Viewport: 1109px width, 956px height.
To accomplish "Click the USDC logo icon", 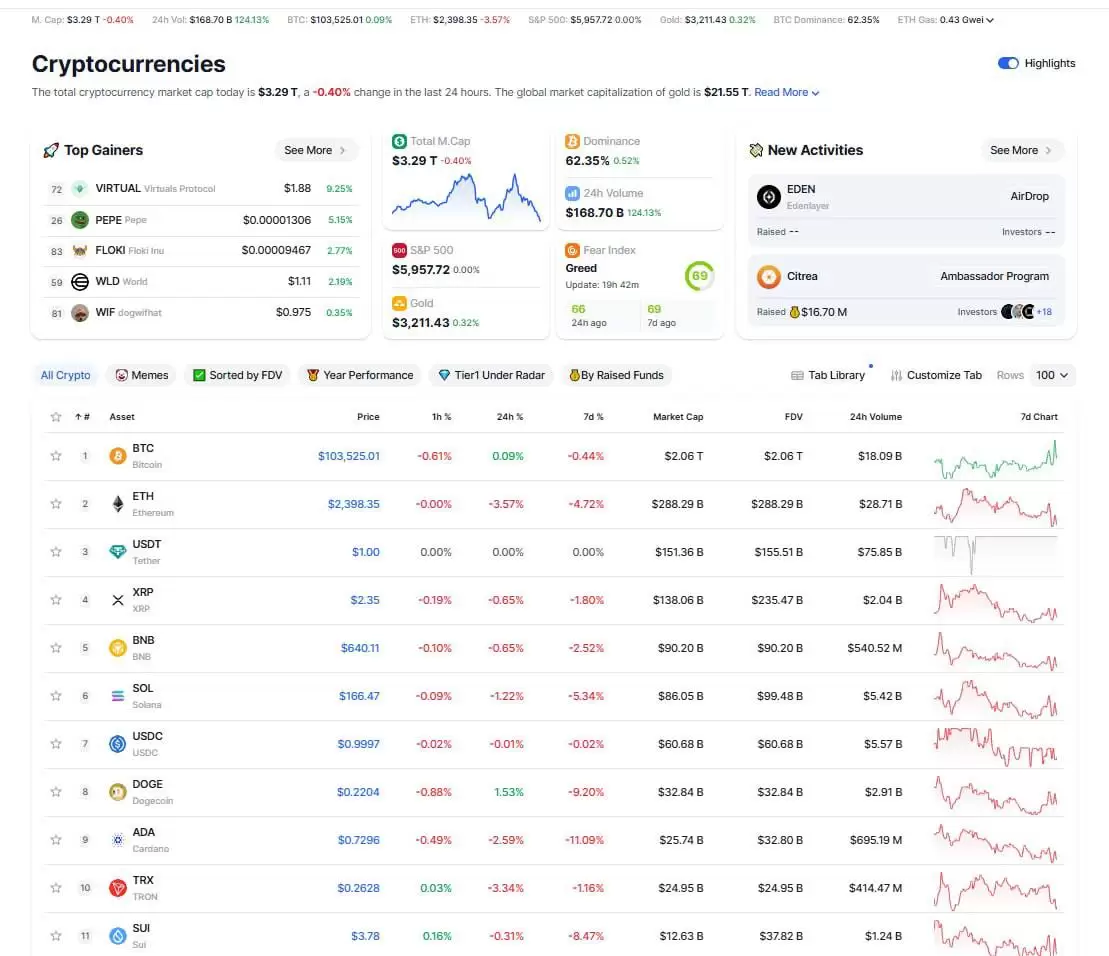I will (117, 744).
